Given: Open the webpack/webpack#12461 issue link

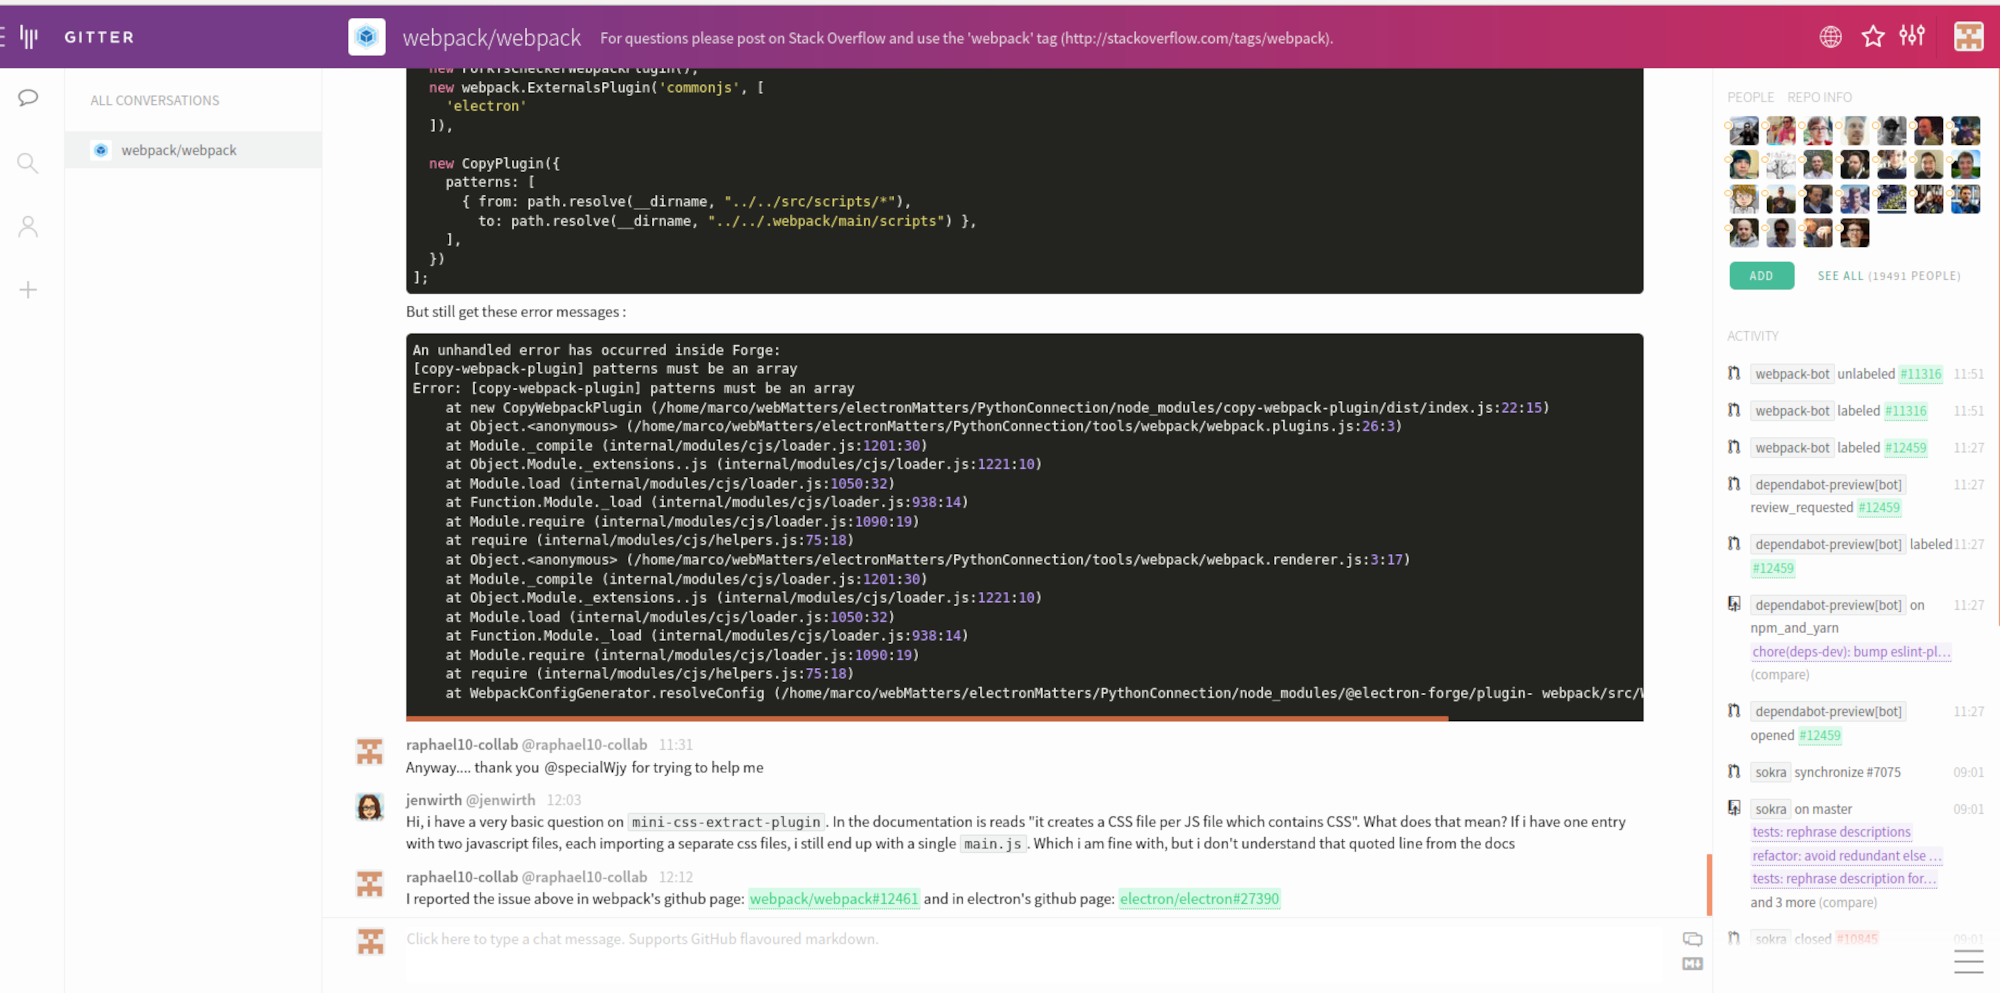Looking at the screenshot, I should 833,898.
